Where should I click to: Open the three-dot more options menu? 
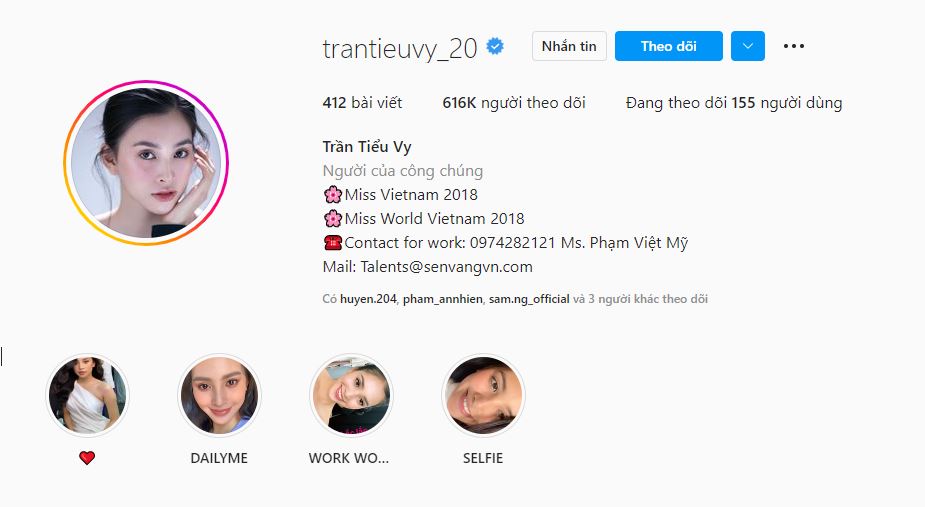pyautogui.click(x=793, y=46)
